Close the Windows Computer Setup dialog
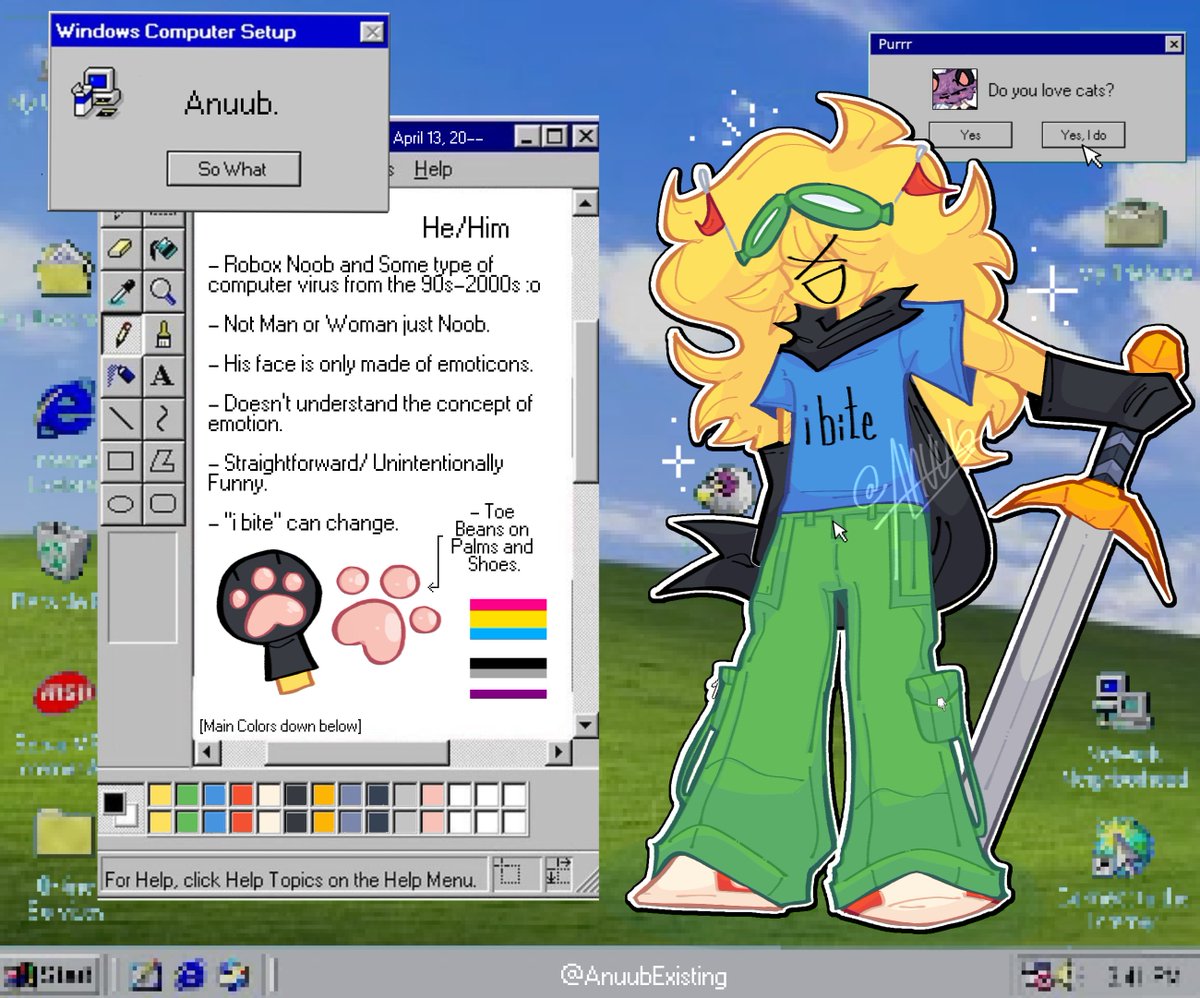 click(x=372, y=32)
